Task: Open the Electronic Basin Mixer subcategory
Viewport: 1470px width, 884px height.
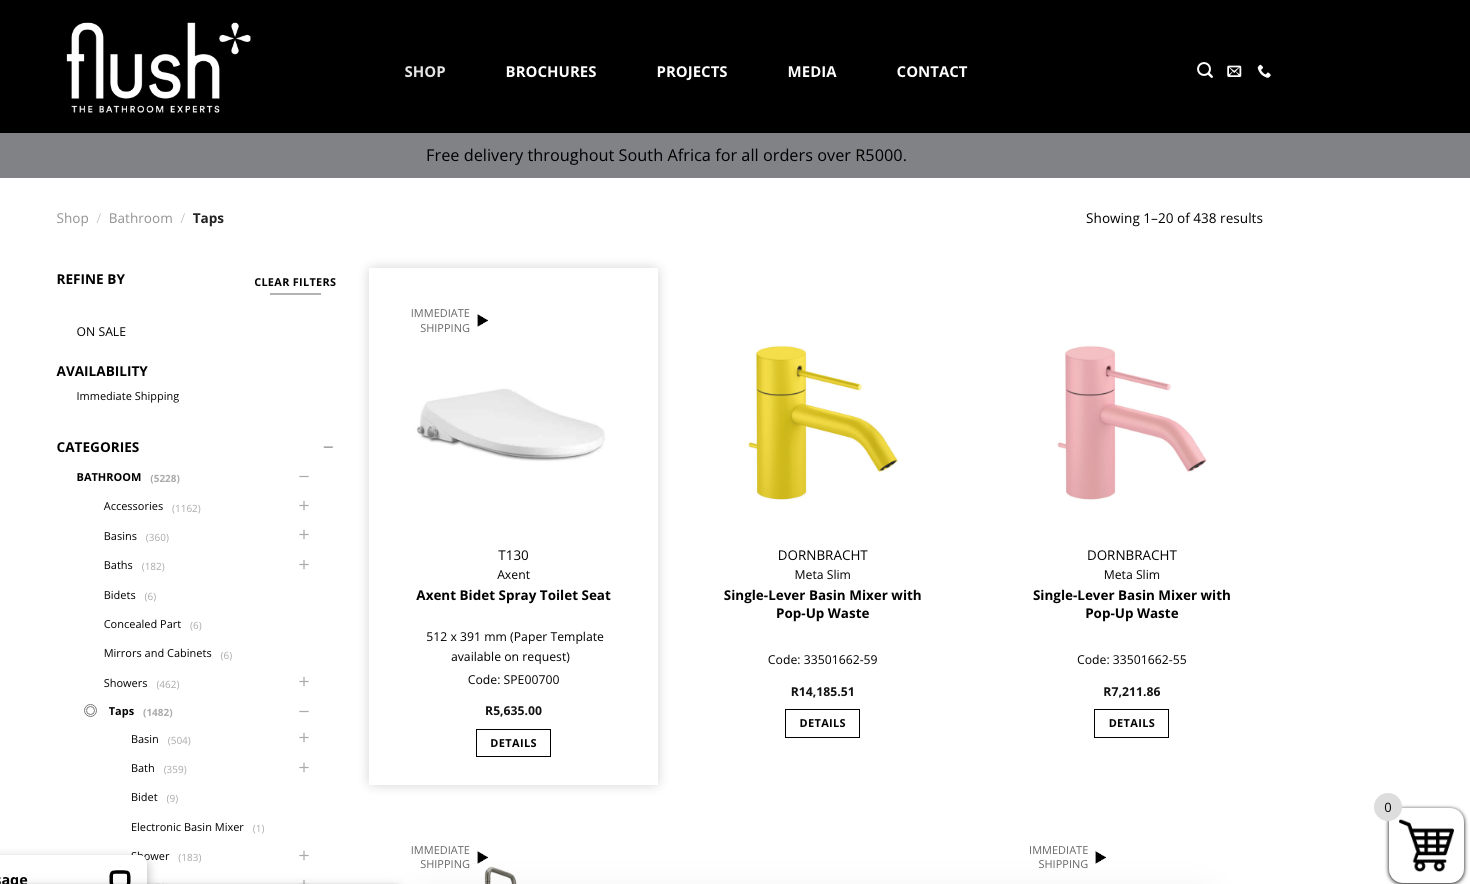Action: tap(187, 827)
